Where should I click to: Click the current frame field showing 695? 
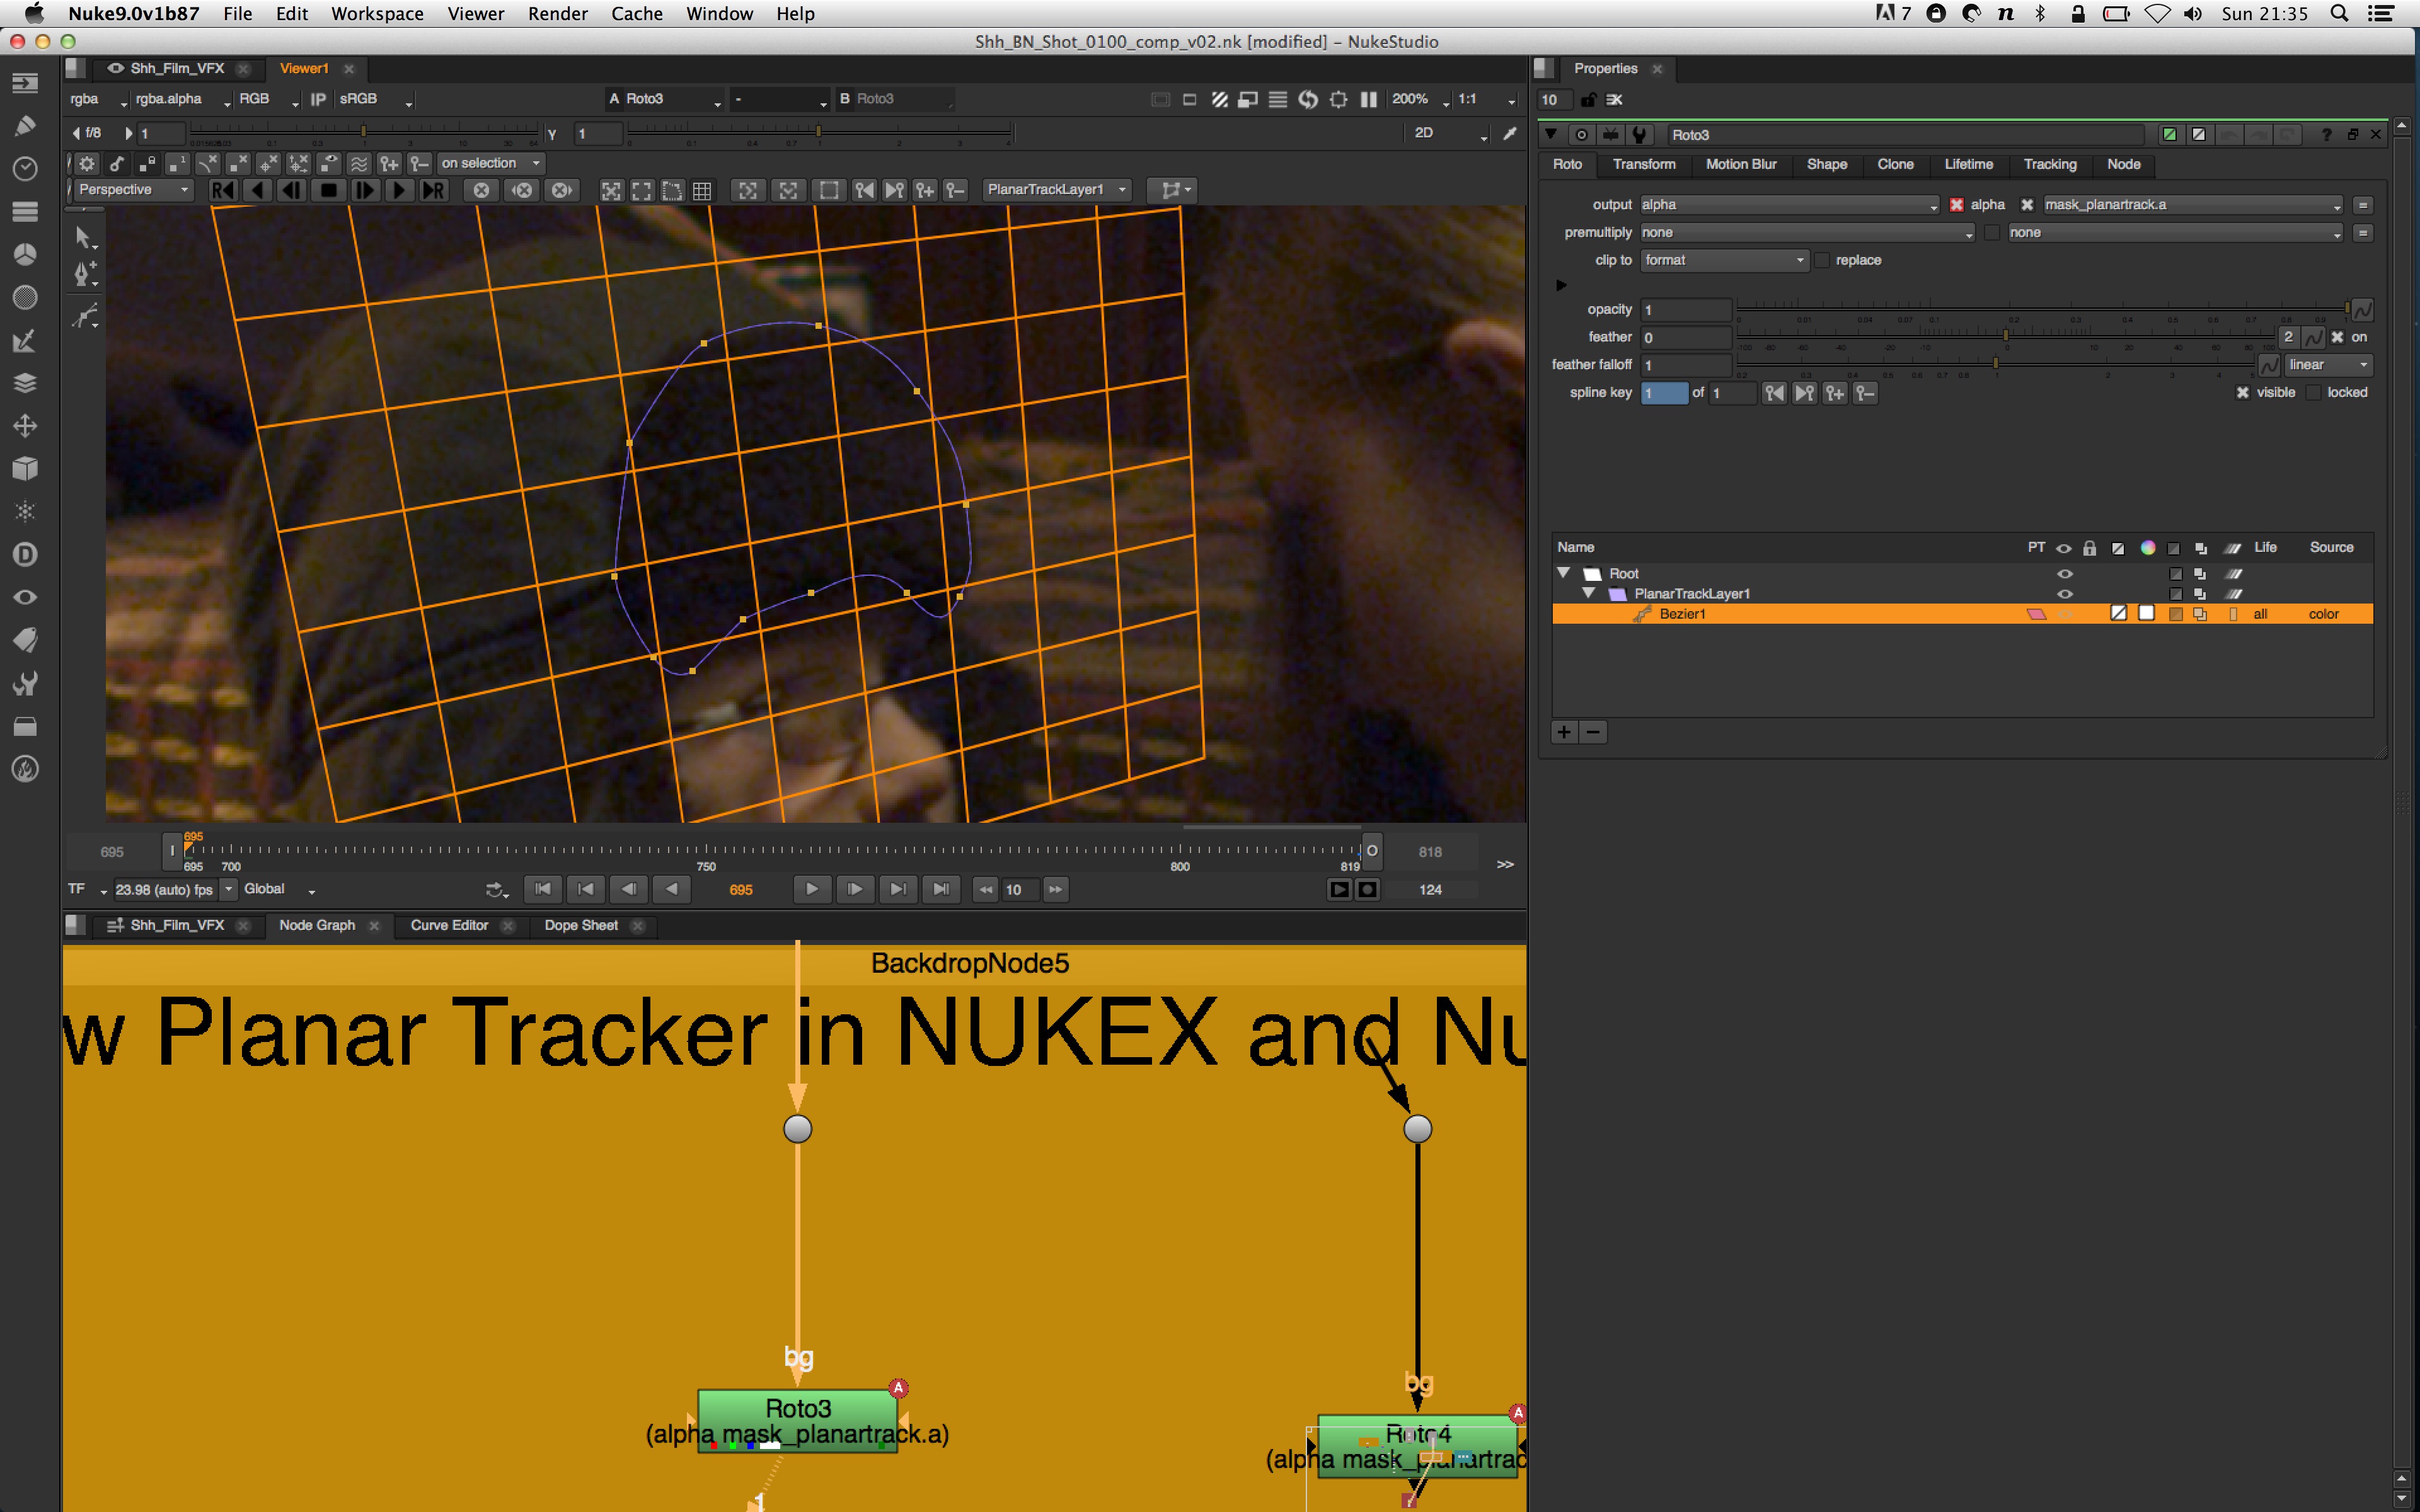741,889
